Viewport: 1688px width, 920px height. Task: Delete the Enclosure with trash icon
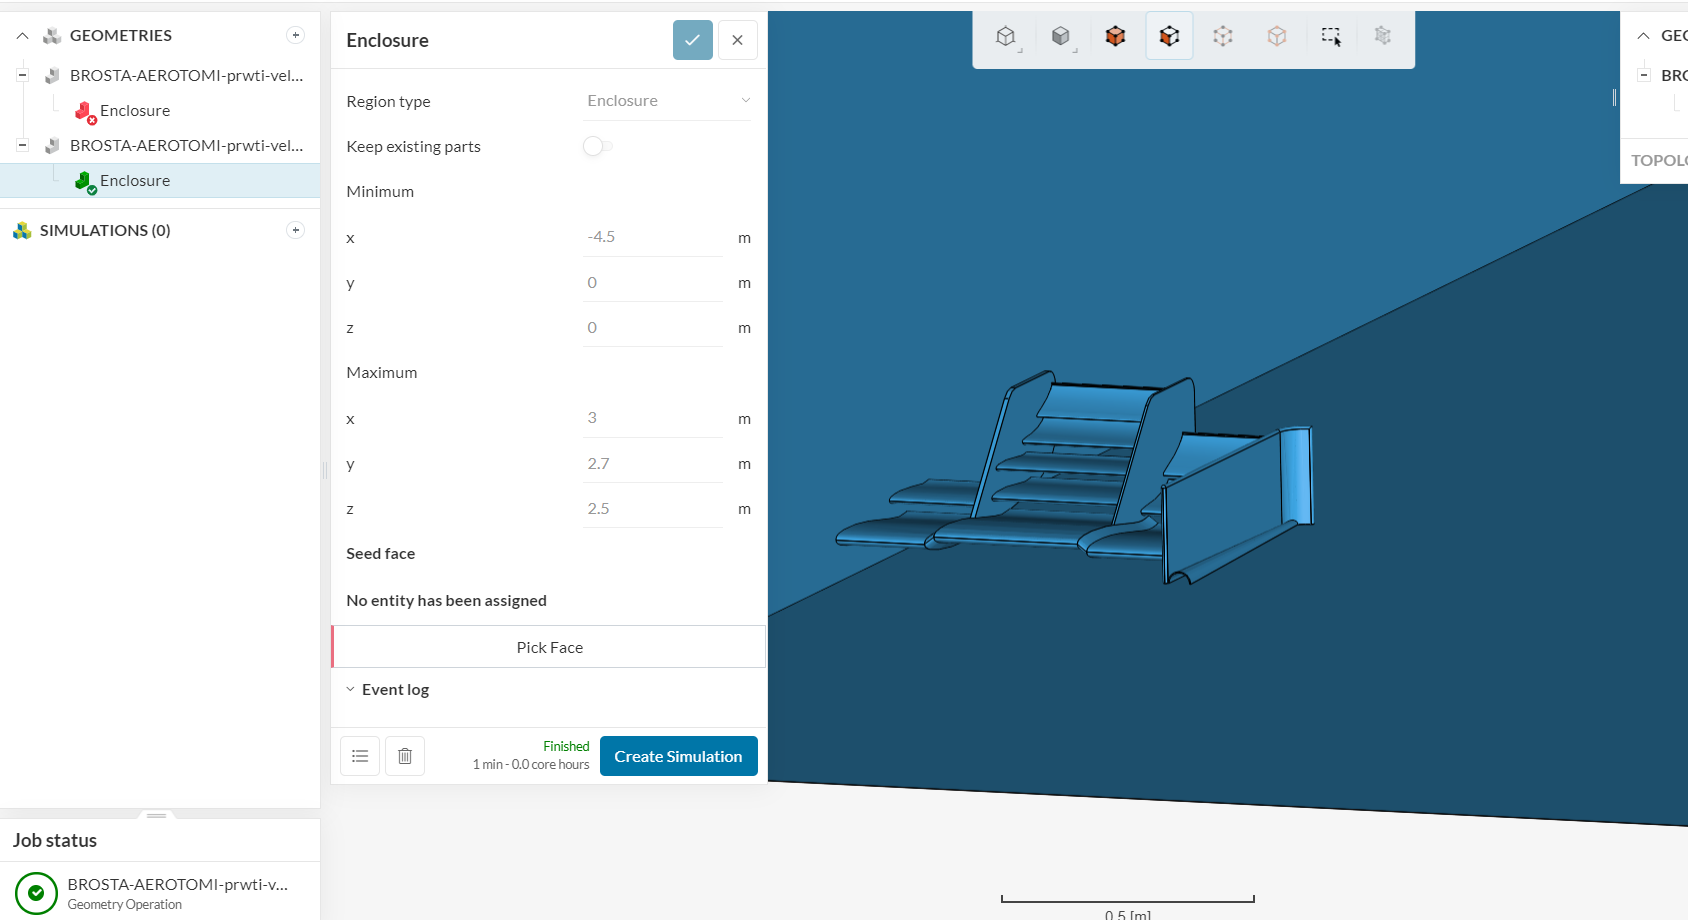[405, 756]
